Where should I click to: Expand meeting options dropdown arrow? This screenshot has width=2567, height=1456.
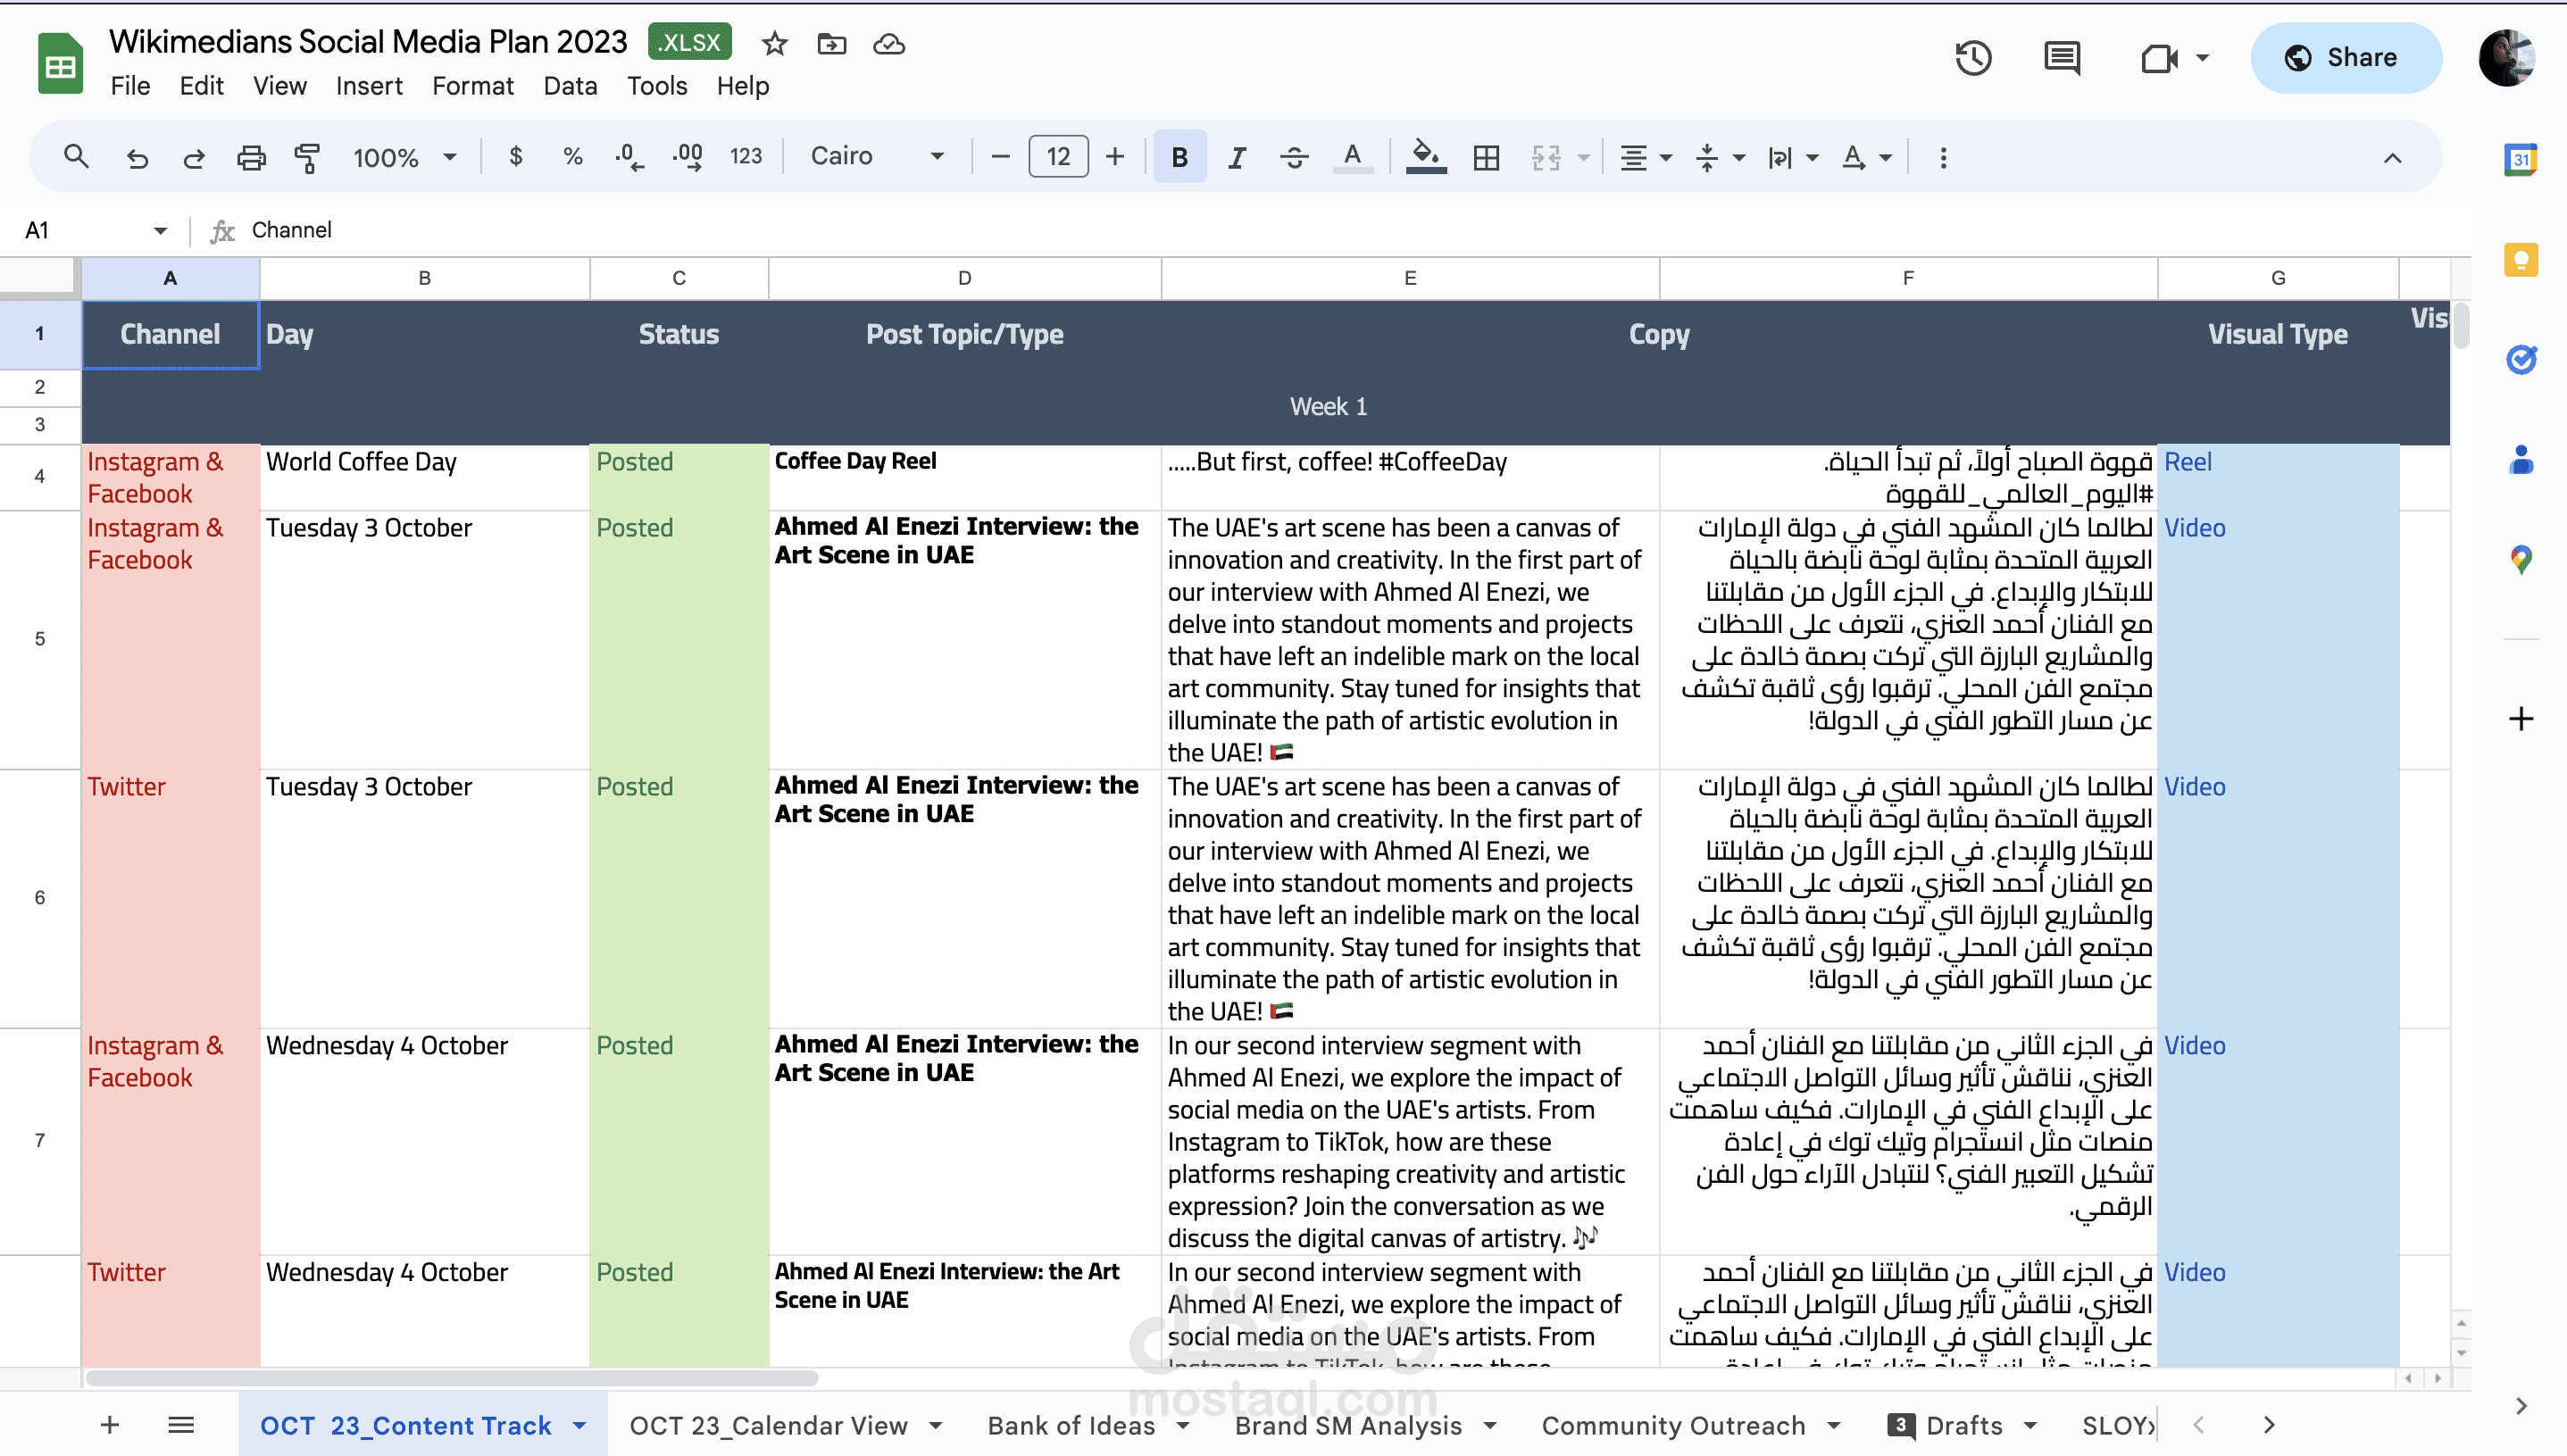(x=2202, y=57)
